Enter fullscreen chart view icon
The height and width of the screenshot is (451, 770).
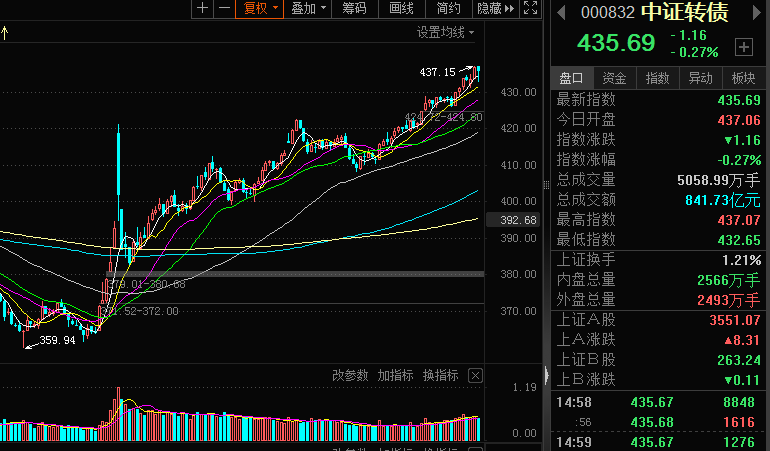coord(530,8)
